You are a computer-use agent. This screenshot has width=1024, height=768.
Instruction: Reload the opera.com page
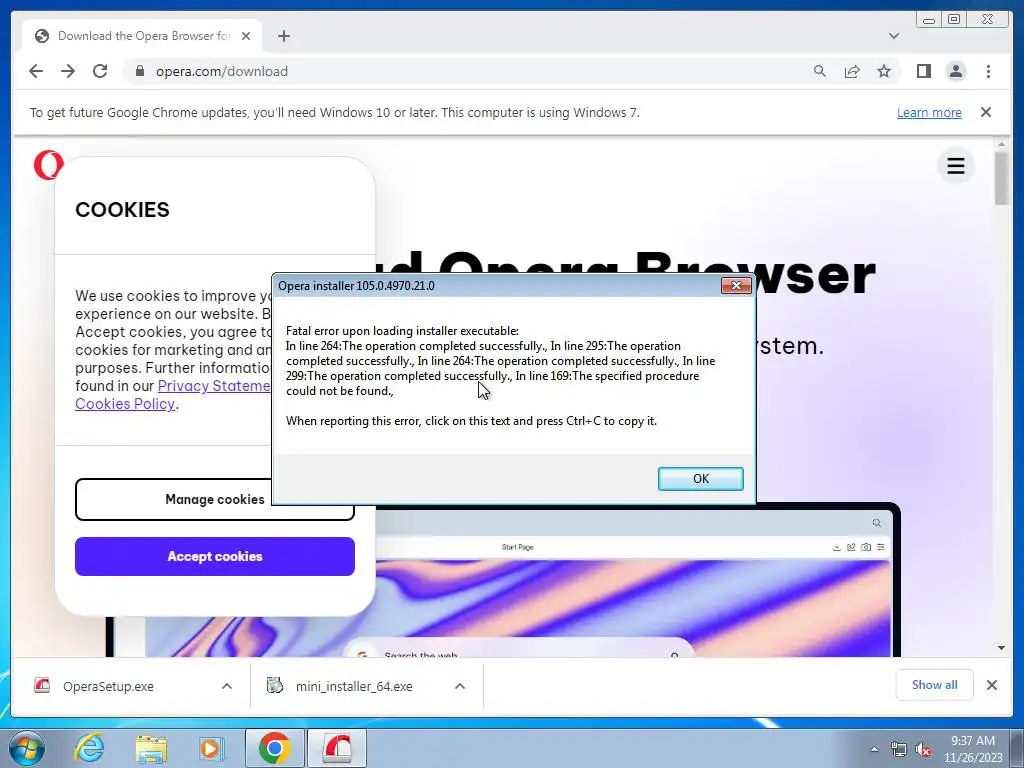[100, 71]
